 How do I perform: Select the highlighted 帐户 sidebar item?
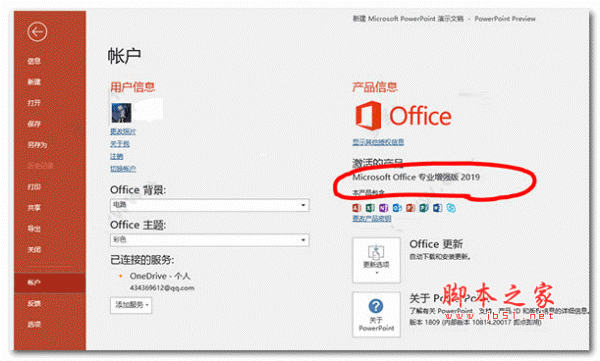[50, 283]
